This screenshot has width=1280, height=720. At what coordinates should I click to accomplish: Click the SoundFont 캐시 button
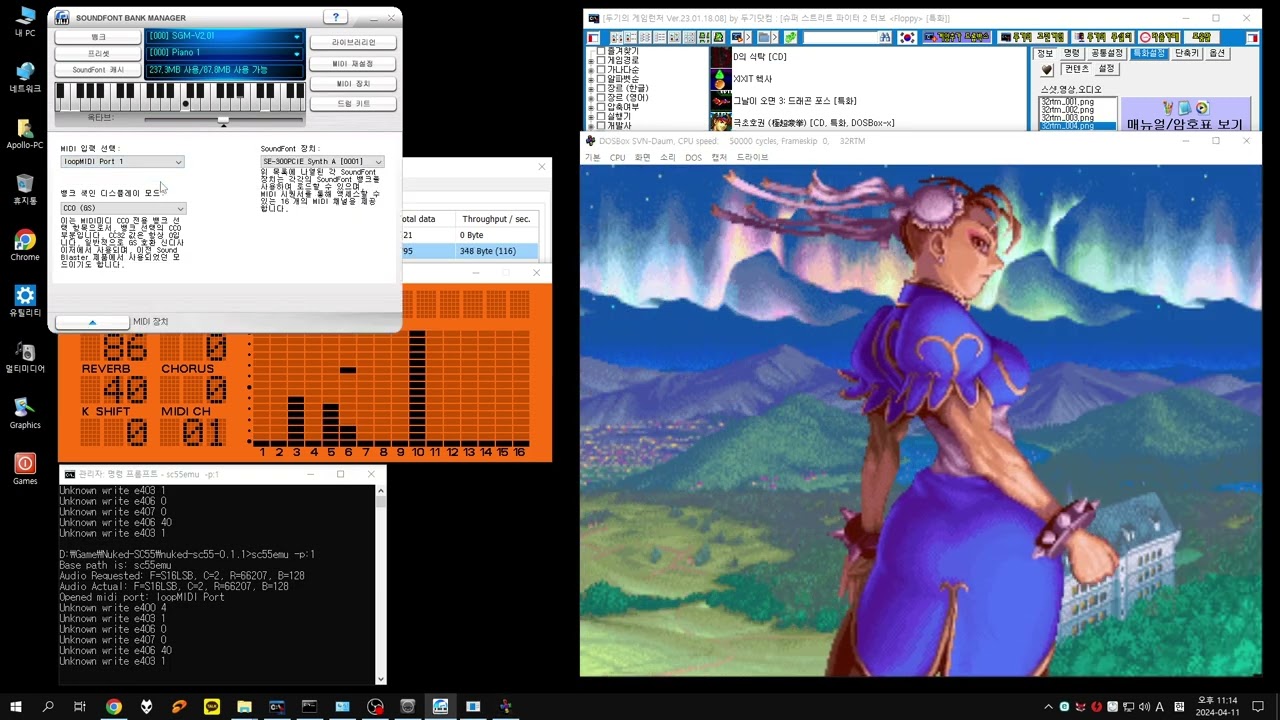[x=98, y=70]
